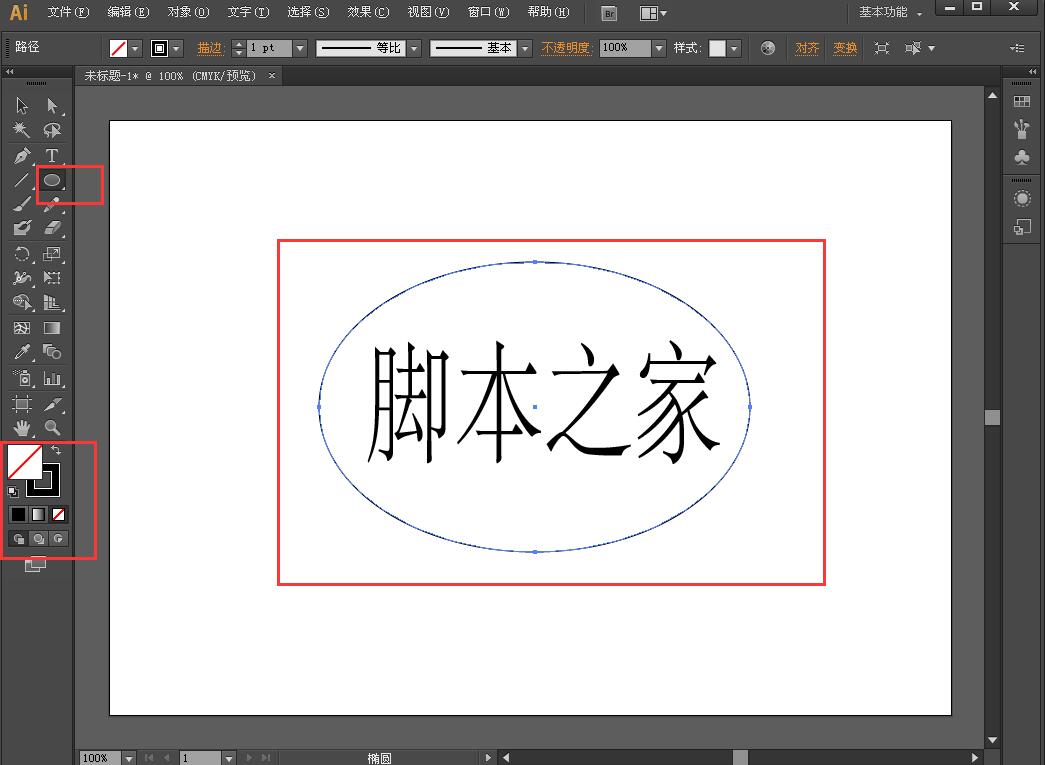The height and width of the screenshot is (765, 1045).
Task: Open brush definition 基本 dropdown
Action: [525, 48]
